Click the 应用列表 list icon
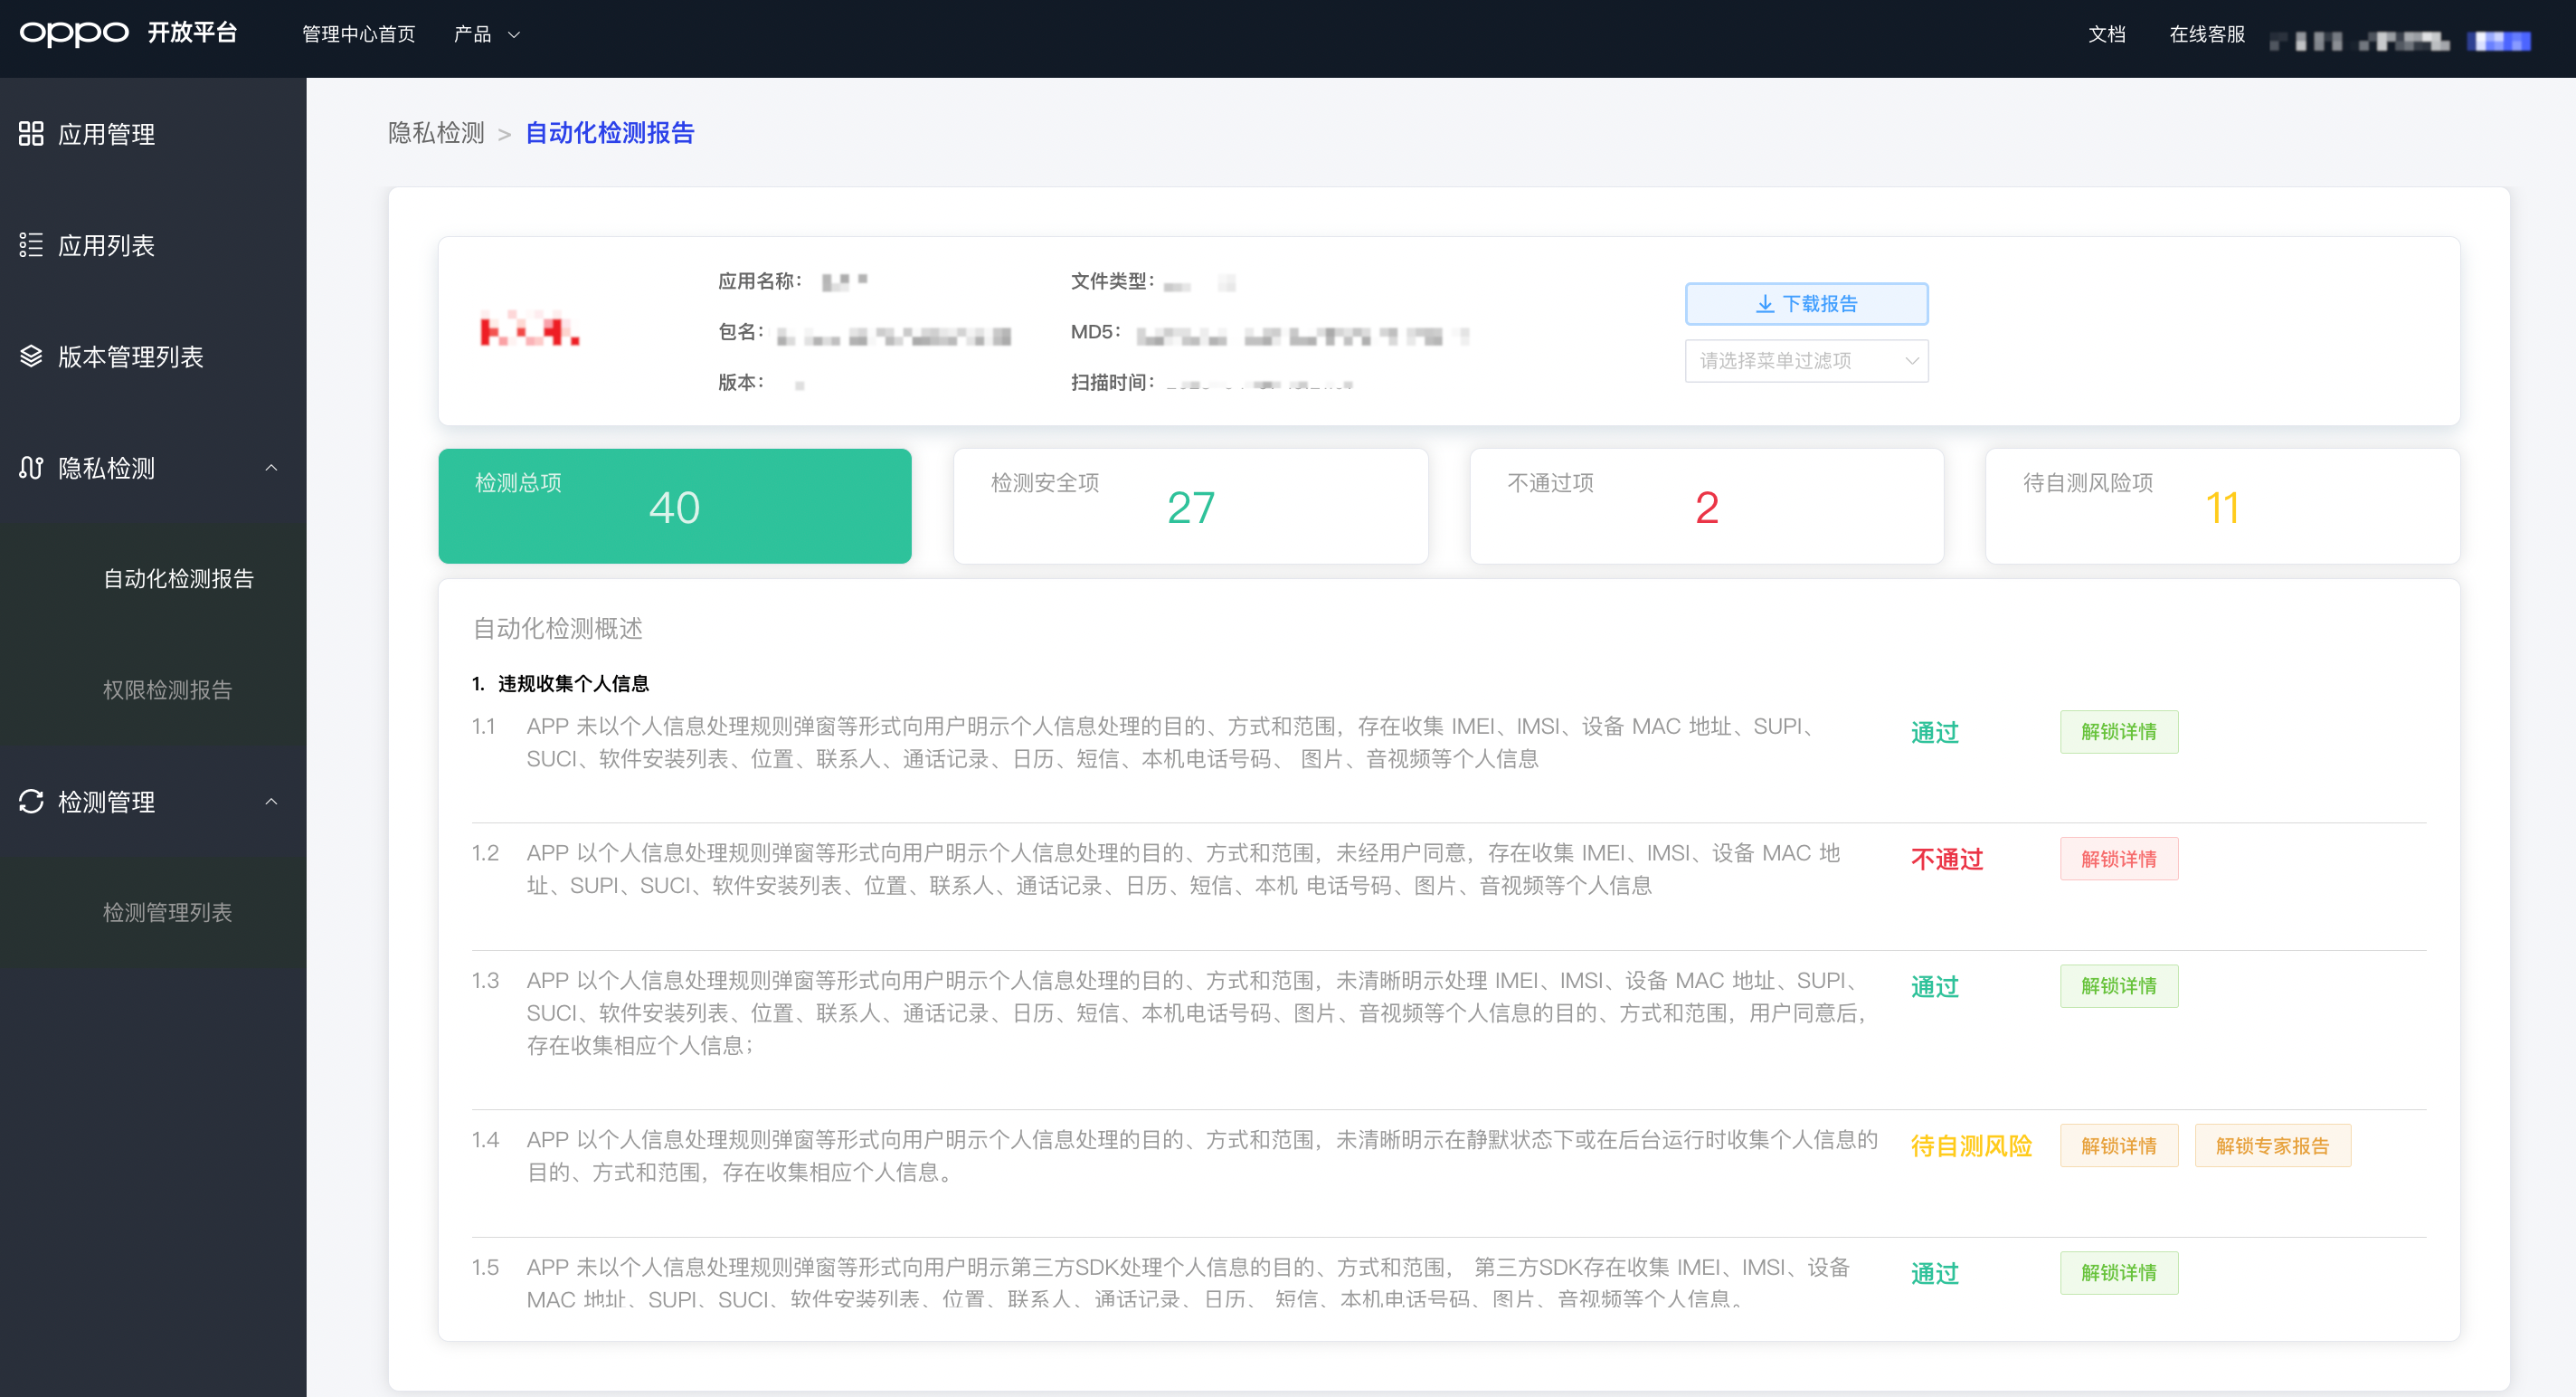This screenshot has height=1397, width=2576. pyautogui.click(x=30, y=245)
